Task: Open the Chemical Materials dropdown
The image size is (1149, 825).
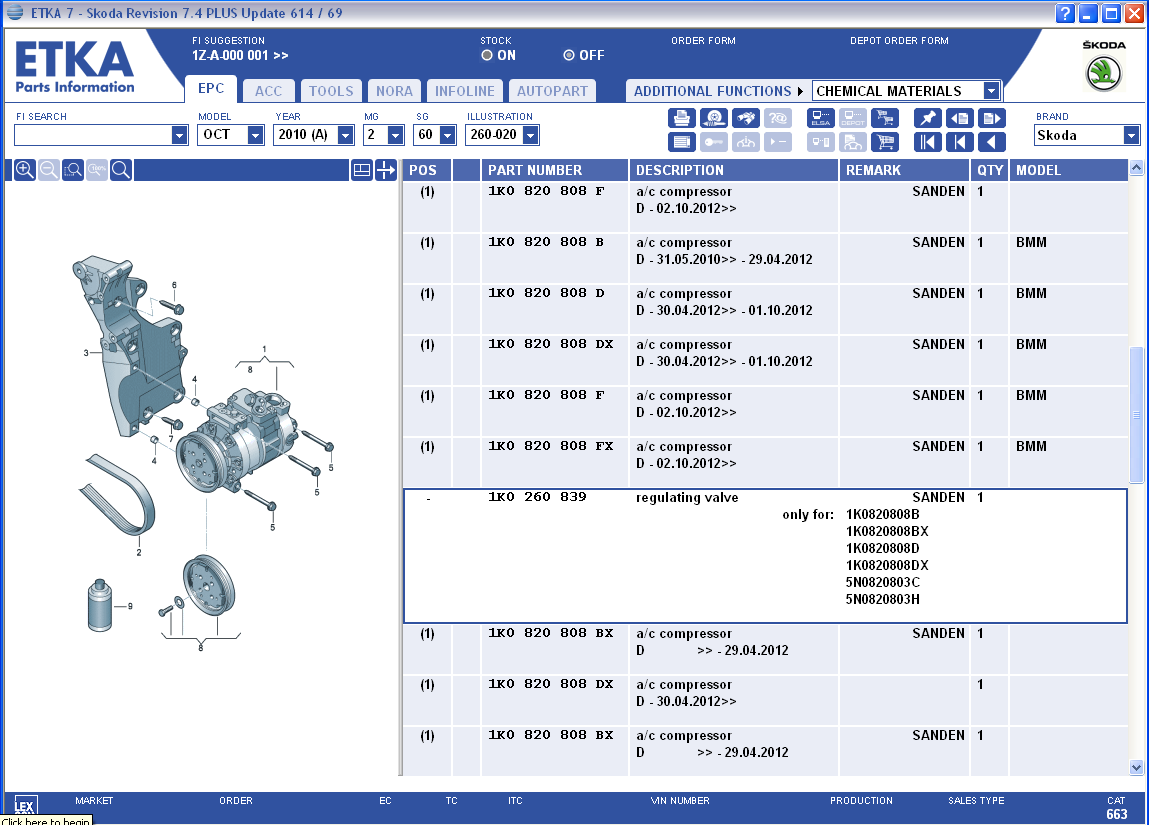Action: tap(991, 91)
